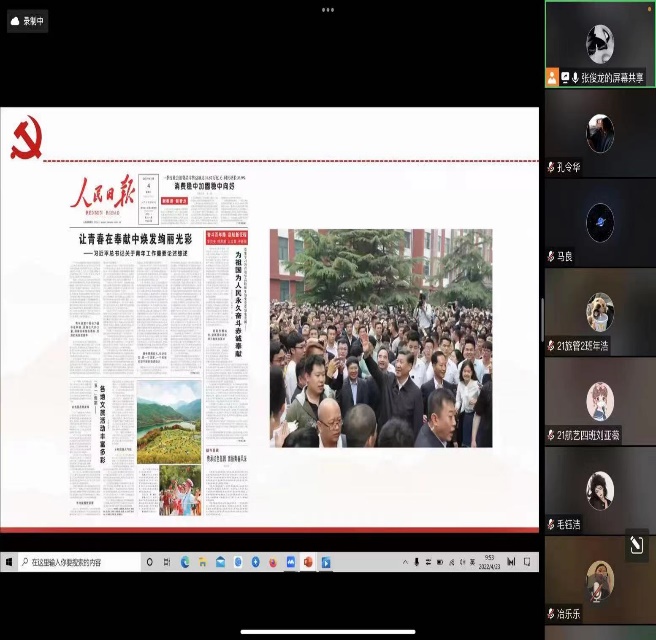Viewport: 656px width, 640px height.
Task: Click the party emblem on the slide
Action: point(26,138)
